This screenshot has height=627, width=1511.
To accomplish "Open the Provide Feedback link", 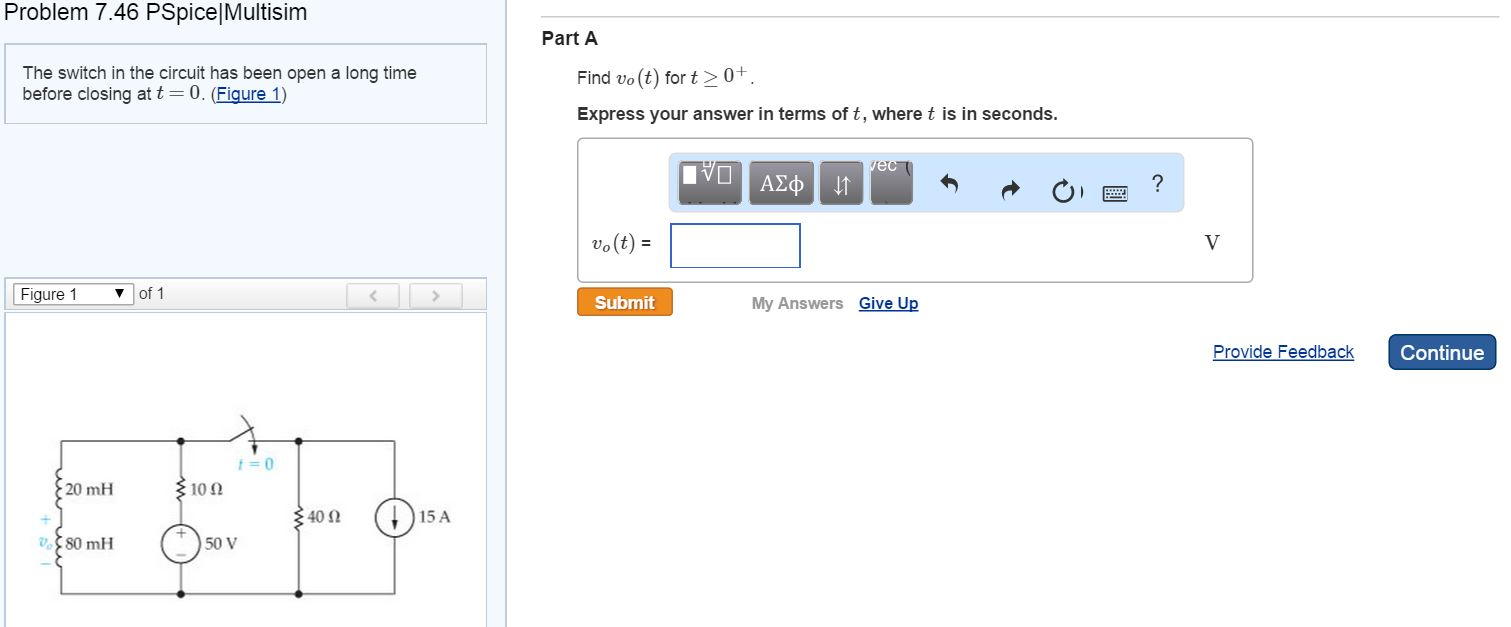I will pyautogui.click(x=1283, y=352).
